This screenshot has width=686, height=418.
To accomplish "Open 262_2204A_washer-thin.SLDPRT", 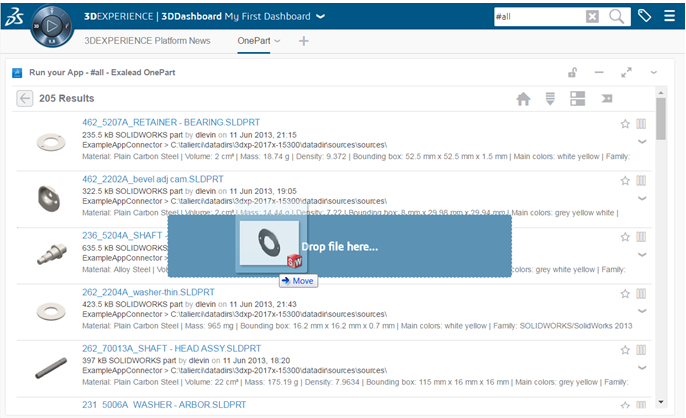I will (148, 292).
